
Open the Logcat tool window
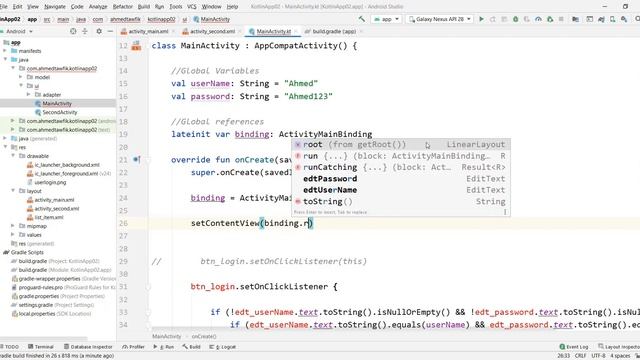223,347
